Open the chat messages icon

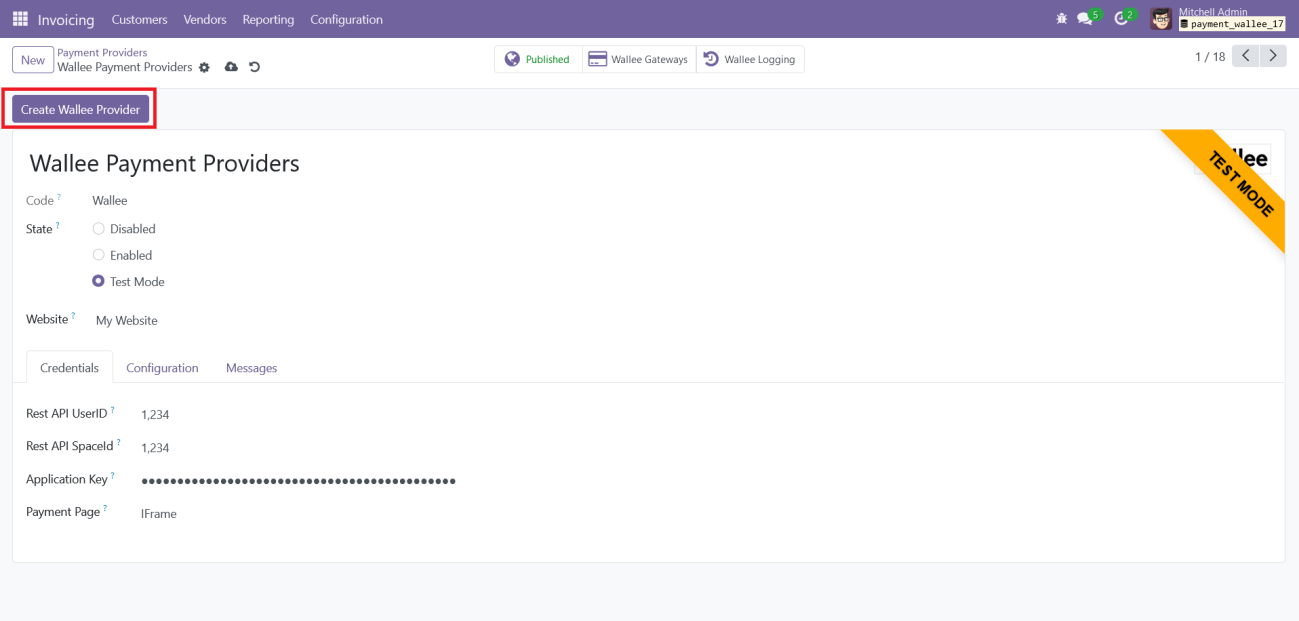[1085, 19]
